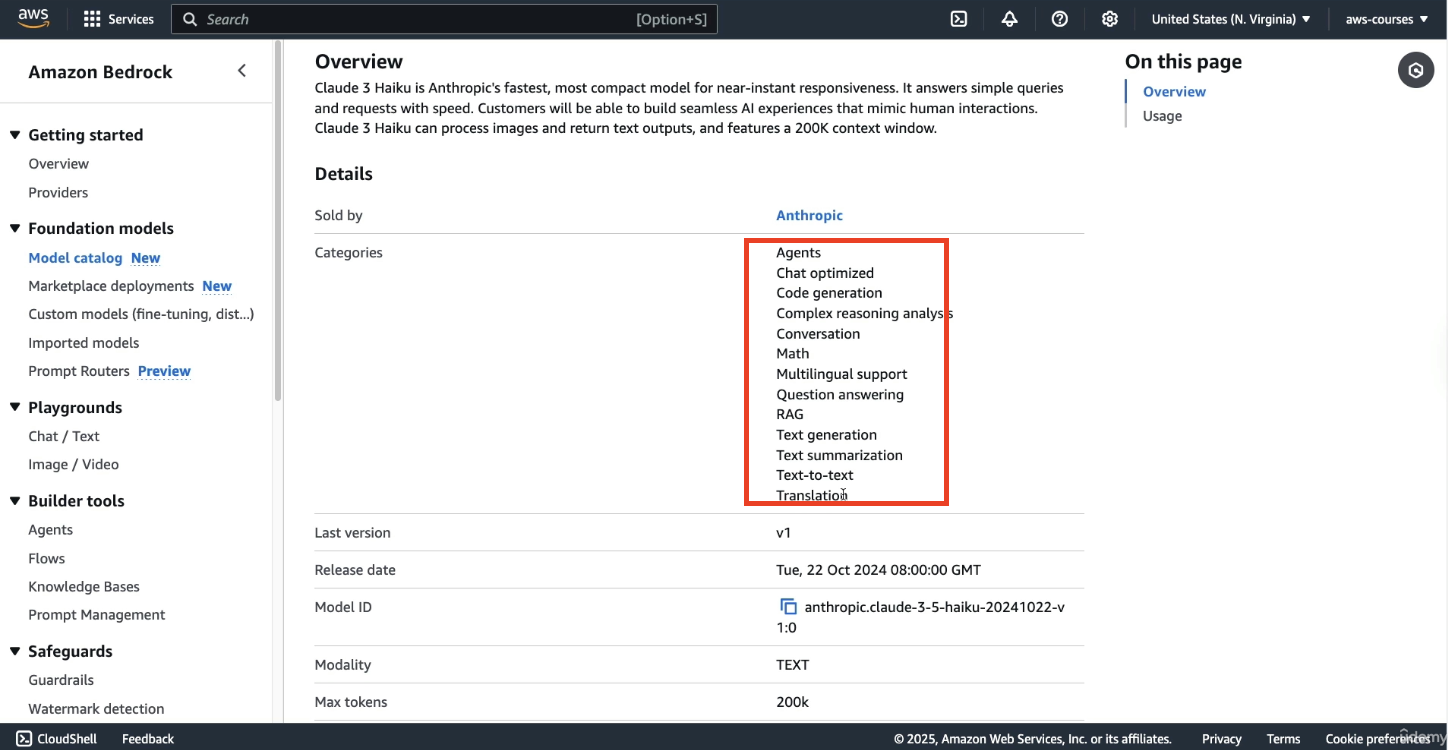This screenshot has height=750, width=1448.
Task: Click the Max tokens value 200k
Action: click(792, 702)
